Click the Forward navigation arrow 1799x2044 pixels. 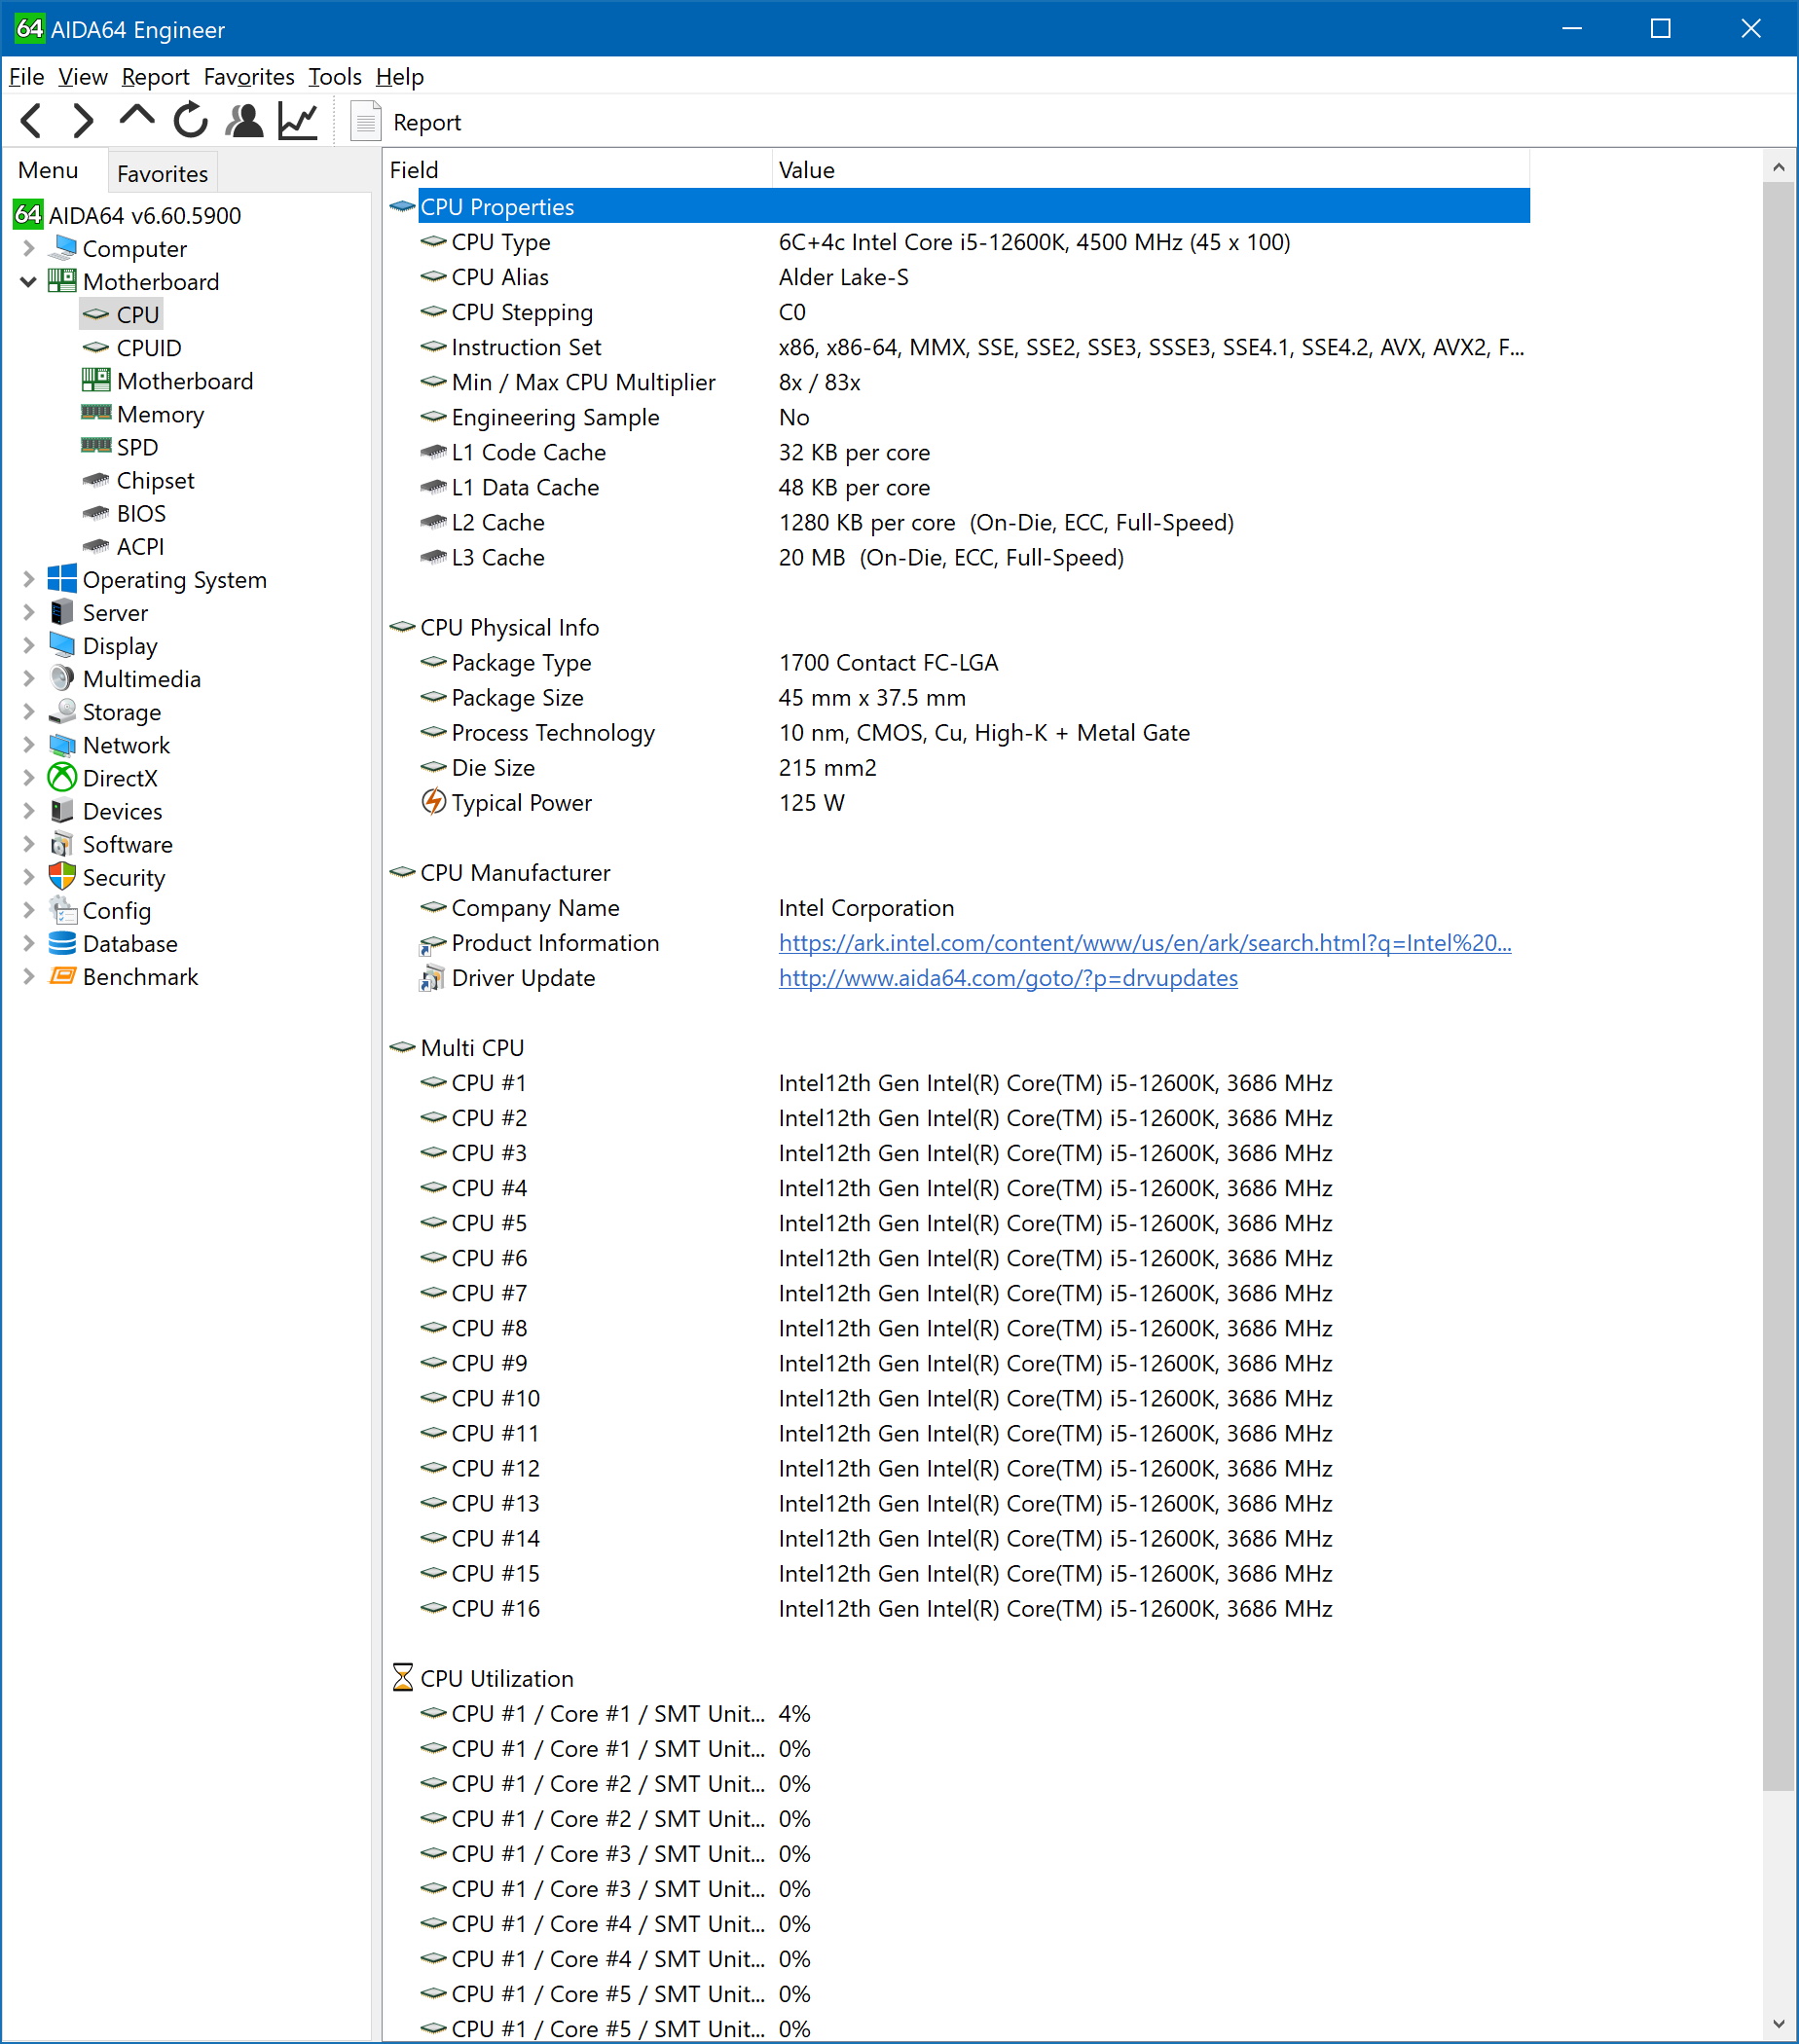(x=84, y=121)
